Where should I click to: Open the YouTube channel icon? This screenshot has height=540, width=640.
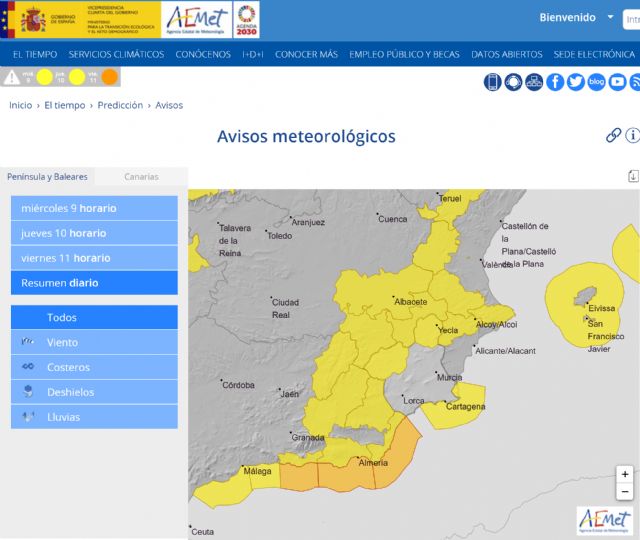pyautogui.click(x=618, y=82)
